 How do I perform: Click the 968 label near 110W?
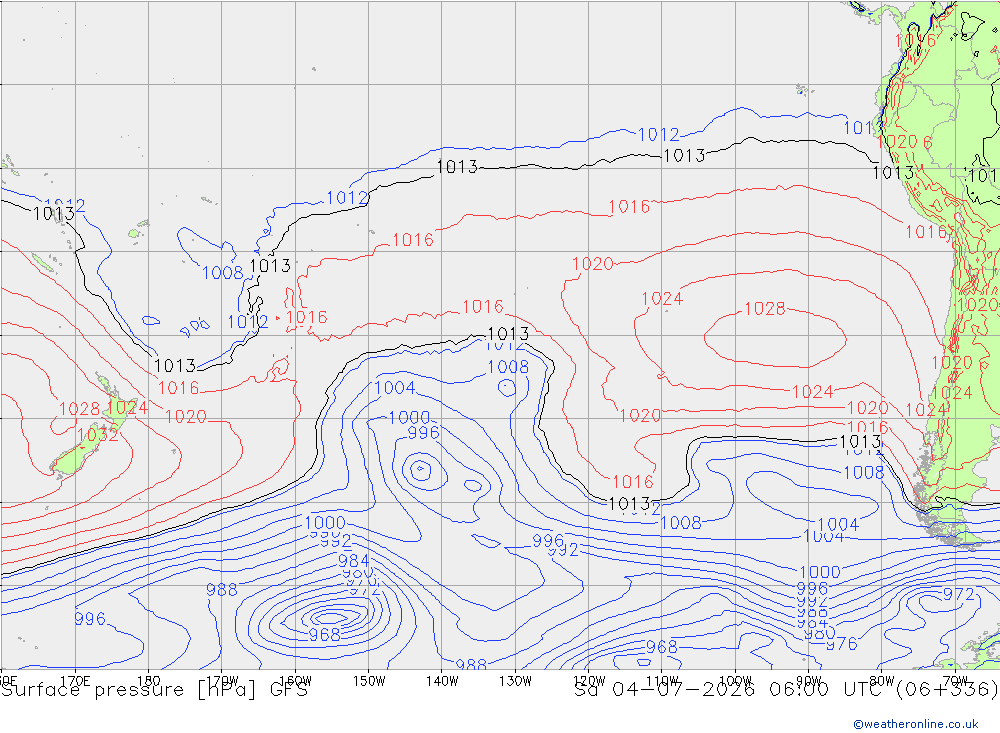coord(661,647)
